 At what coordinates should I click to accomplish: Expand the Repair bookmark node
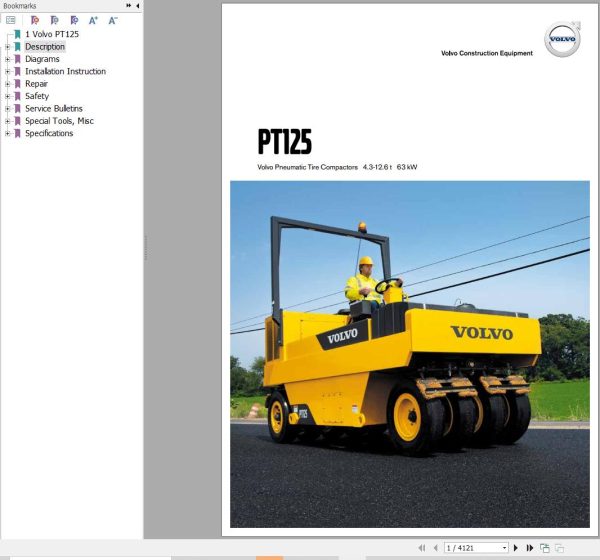click(7, 84)
